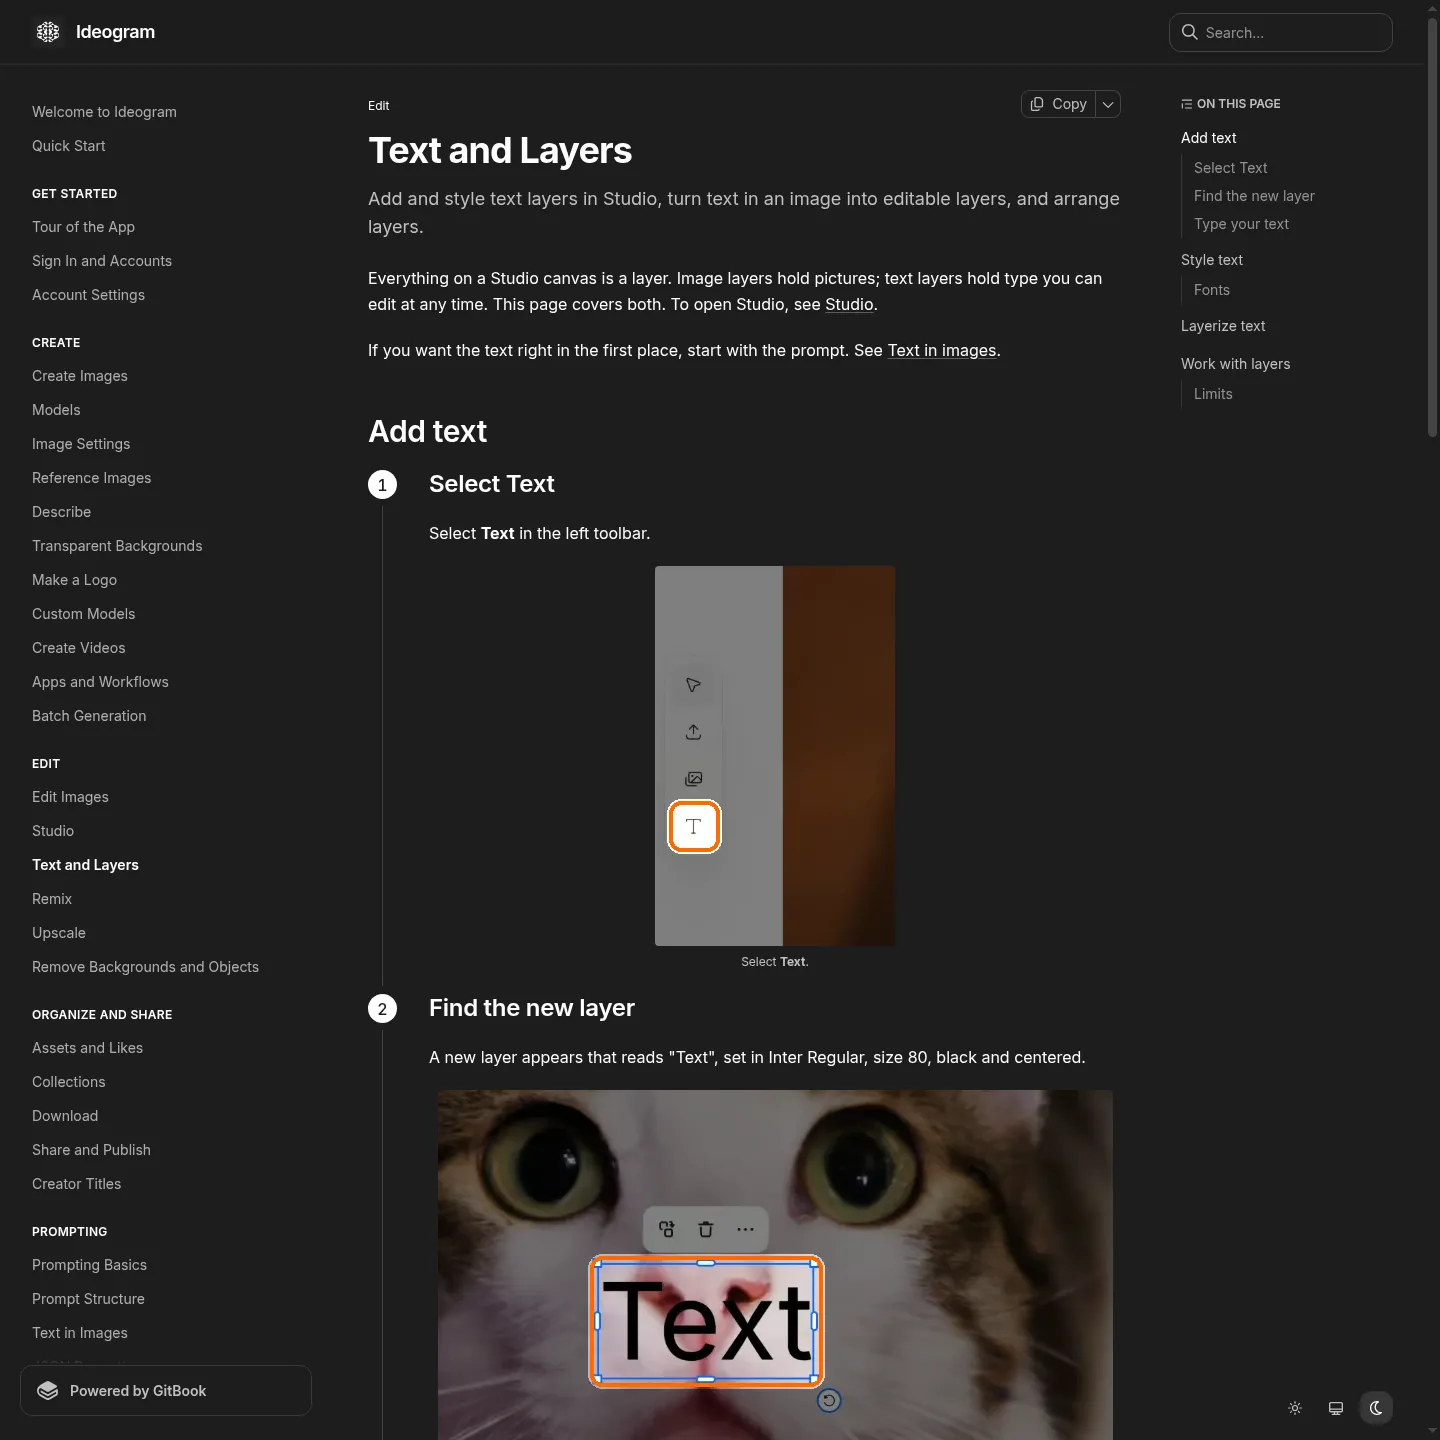Open Remix sidebar page
Image resolution: width=1440 pixels, height=1440 pixels.
point(52,899)
